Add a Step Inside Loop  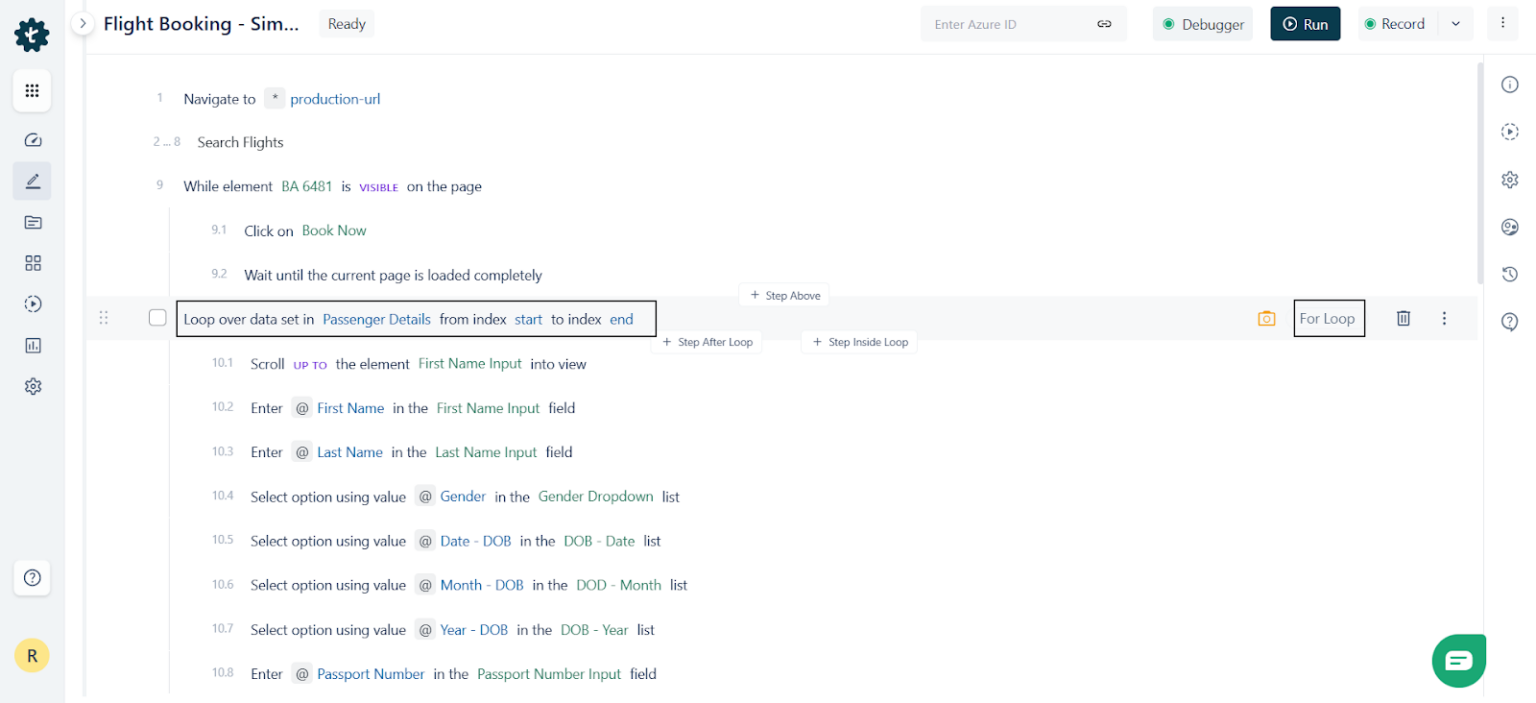[859, 342]
